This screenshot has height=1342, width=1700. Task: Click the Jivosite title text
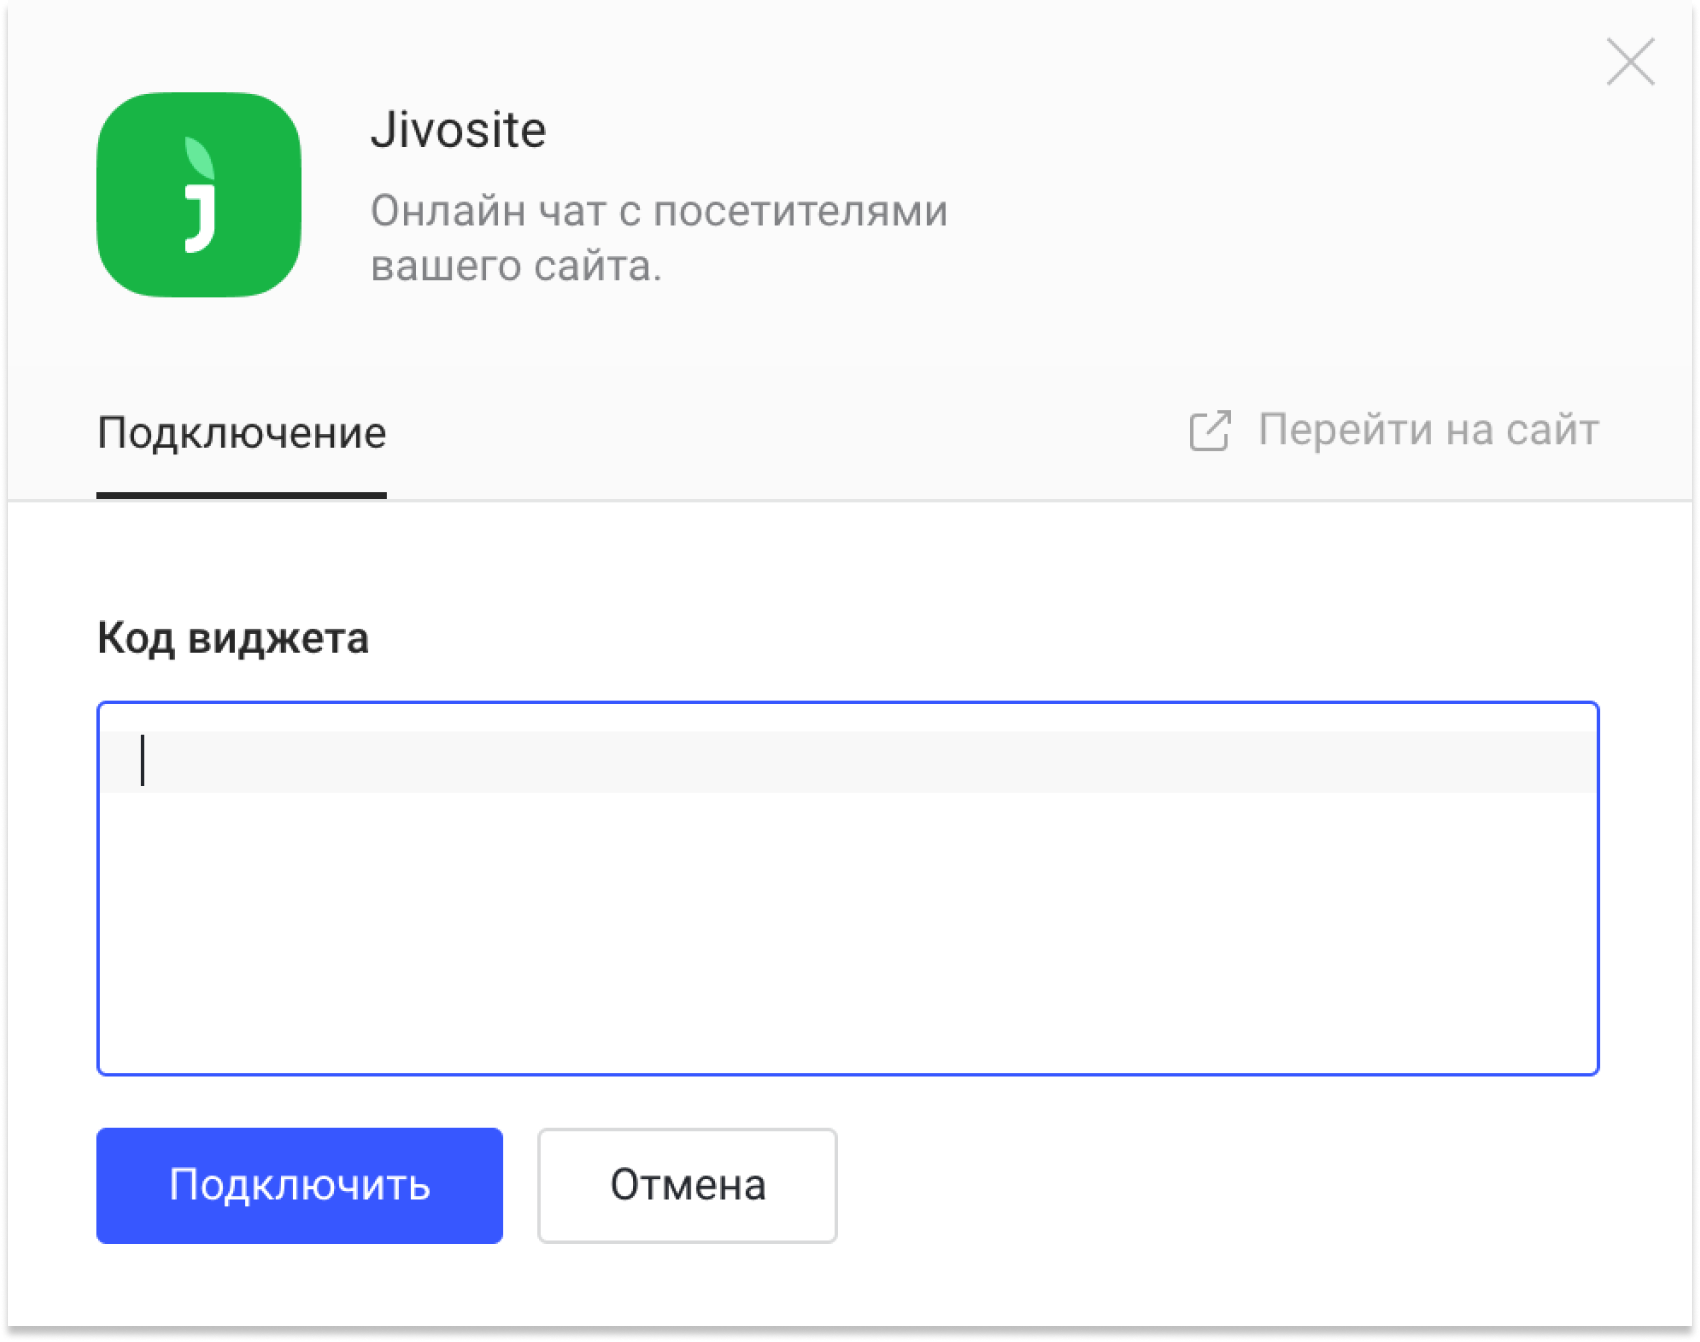tap(458, 130)
